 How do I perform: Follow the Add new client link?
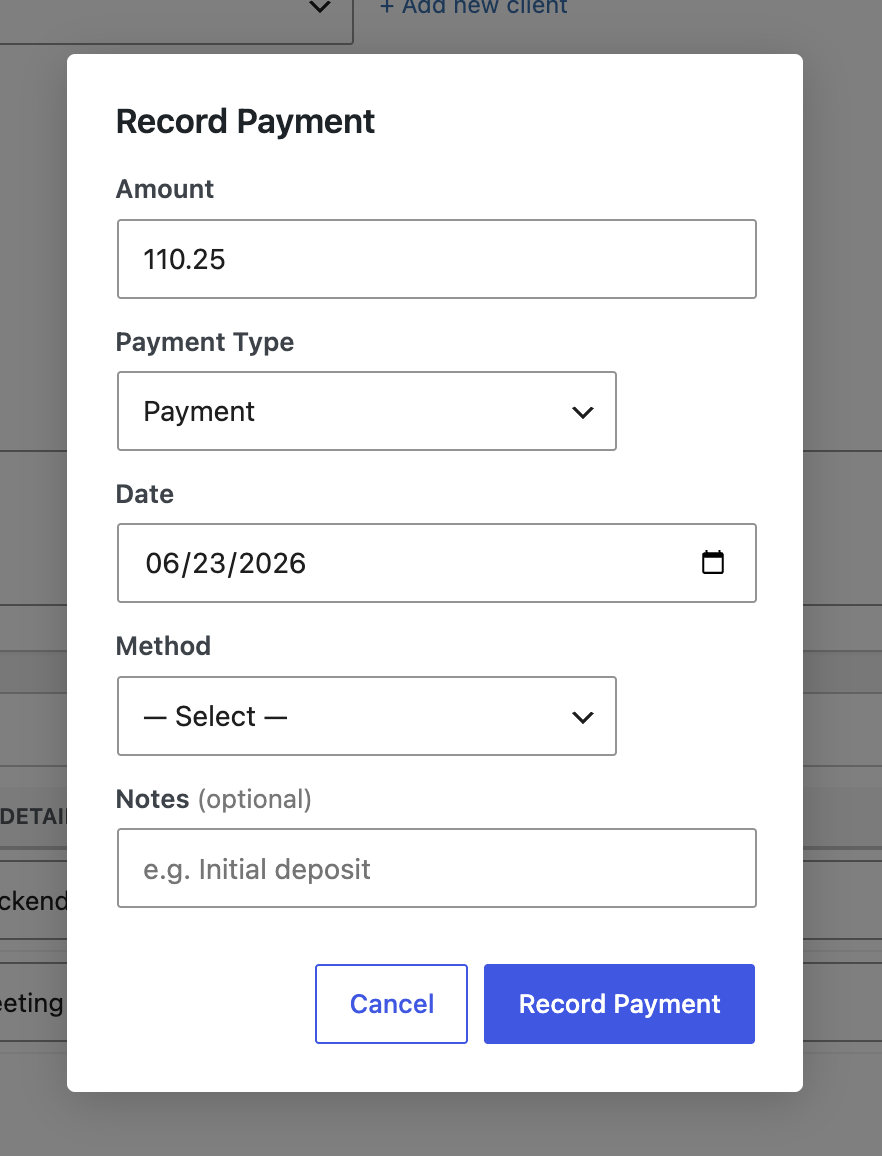pyautogui.click(x=473, y=7)
